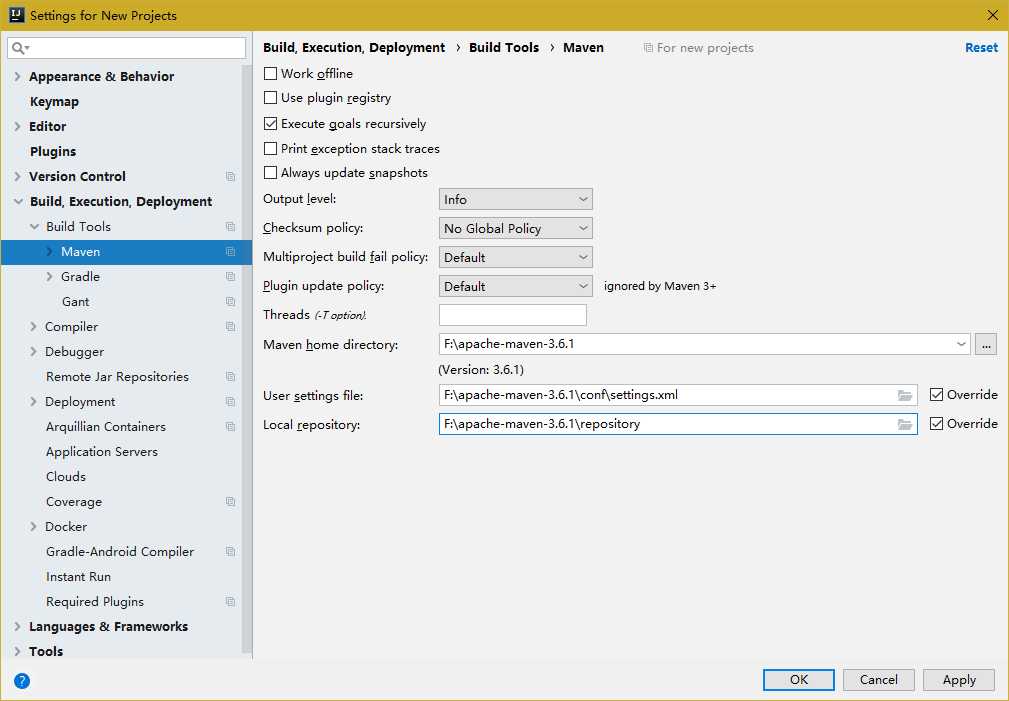The height and width of the screenshot is (701, 1009).
Task: Click the project-level icon beside Arquillian Containers
Action: click(x=230, y=427)
